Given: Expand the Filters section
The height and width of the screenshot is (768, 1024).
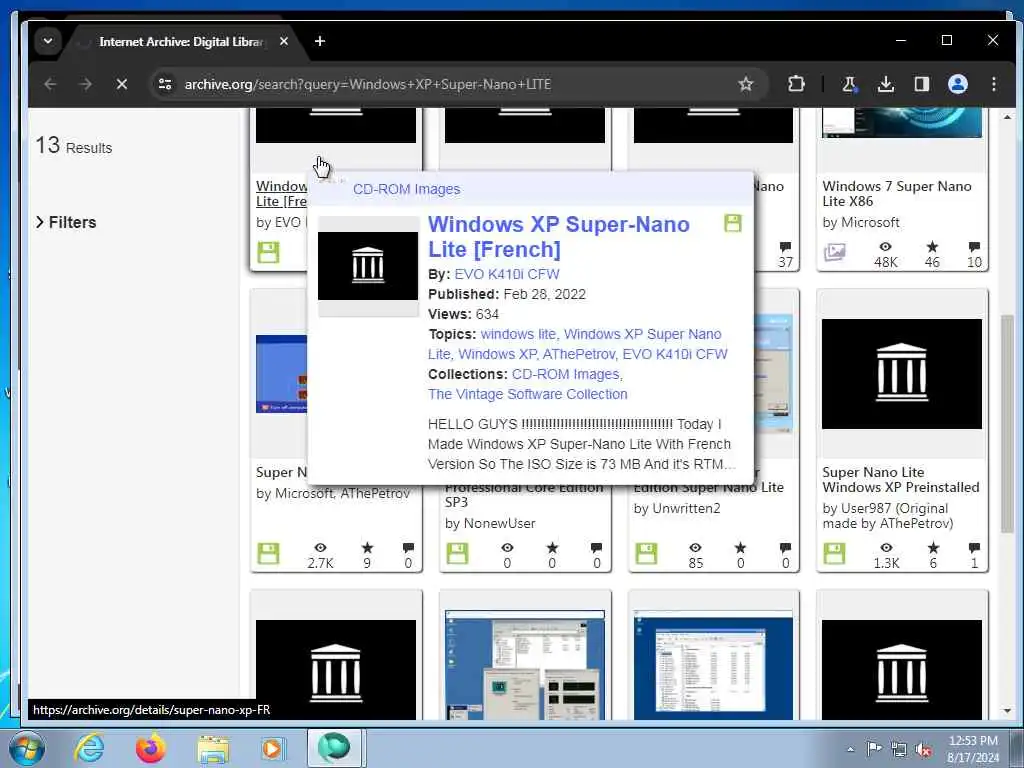Looking at the screenshot, I should click(67, 223).
